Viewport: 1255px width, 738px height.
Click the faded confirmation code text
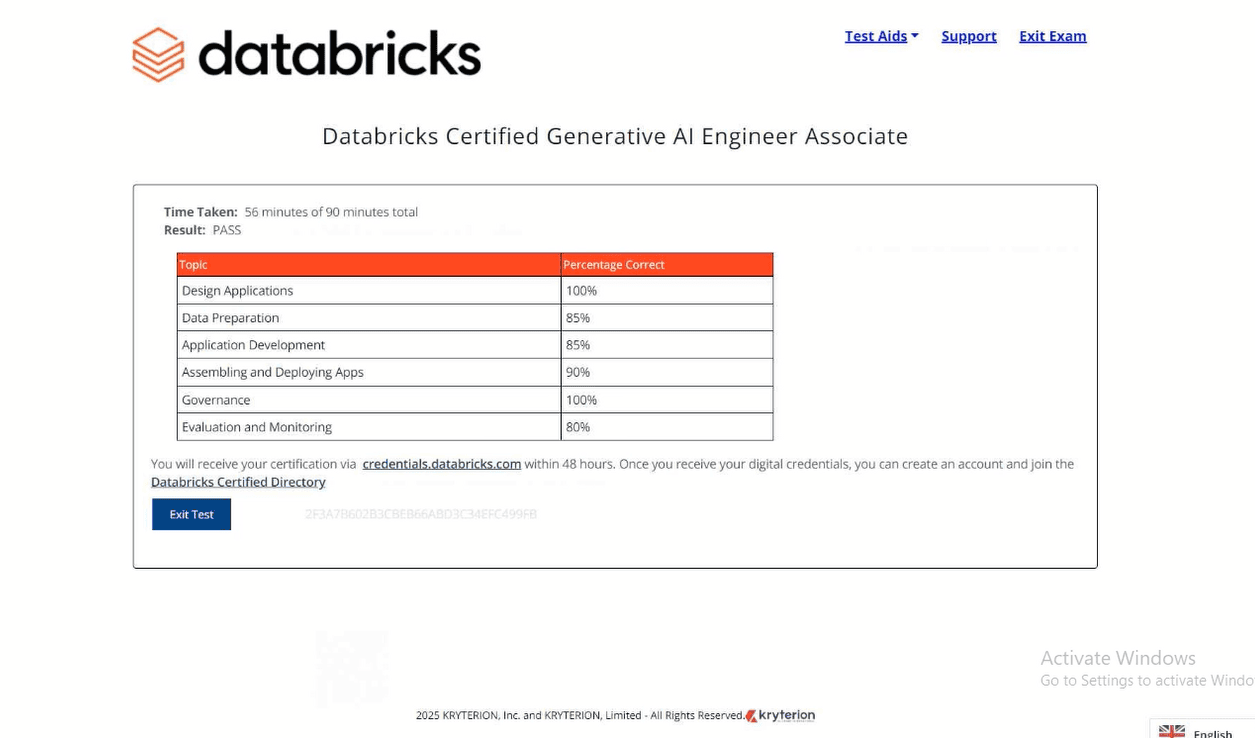click(420, 514)
